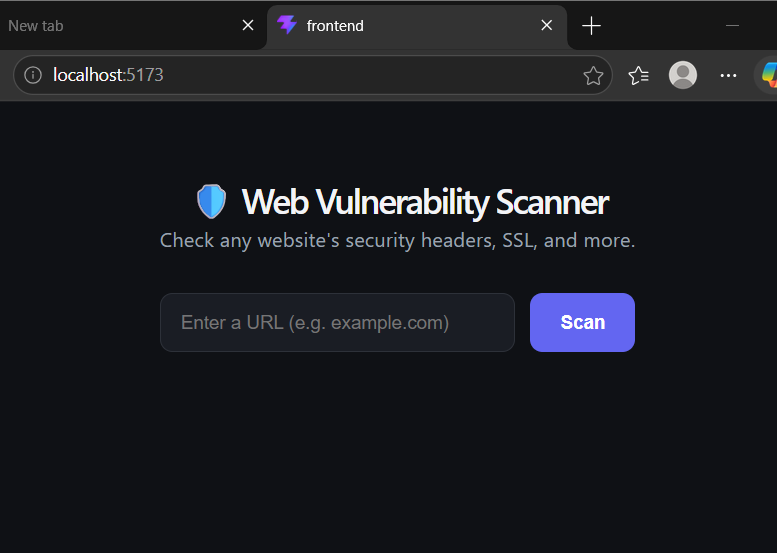Open a new browser tab with plus button
Viewport: 777px width, 553px height.
591,26
